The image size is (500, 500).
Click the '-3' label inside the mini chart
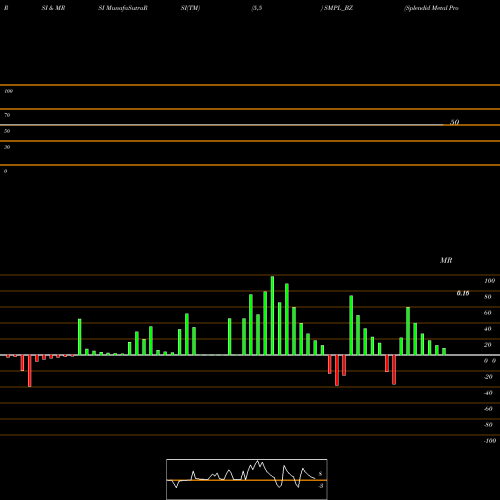(x=320, y=486)
